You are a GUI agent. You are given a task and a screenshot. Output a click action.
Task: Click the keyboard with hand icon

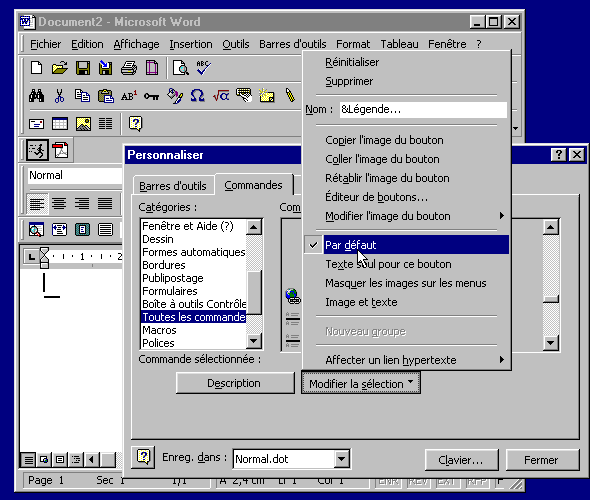click(244, 95)
